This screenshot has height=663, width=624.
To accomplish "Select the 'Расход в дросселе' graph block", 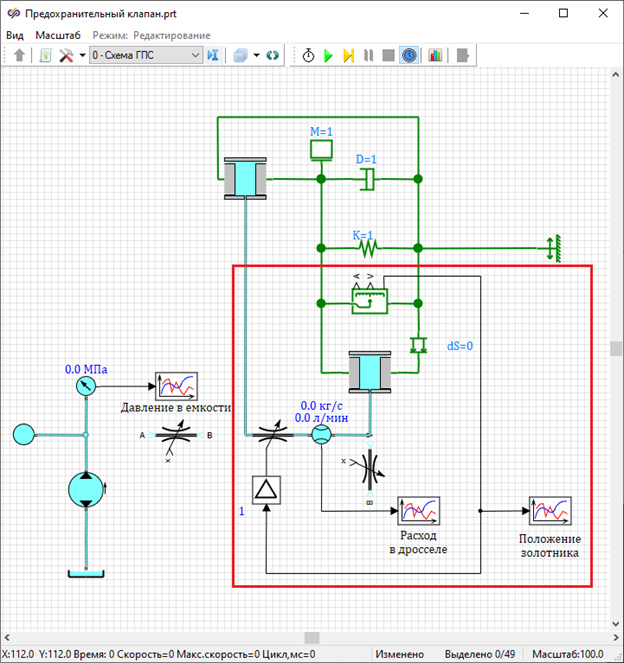I will (418, 510).
